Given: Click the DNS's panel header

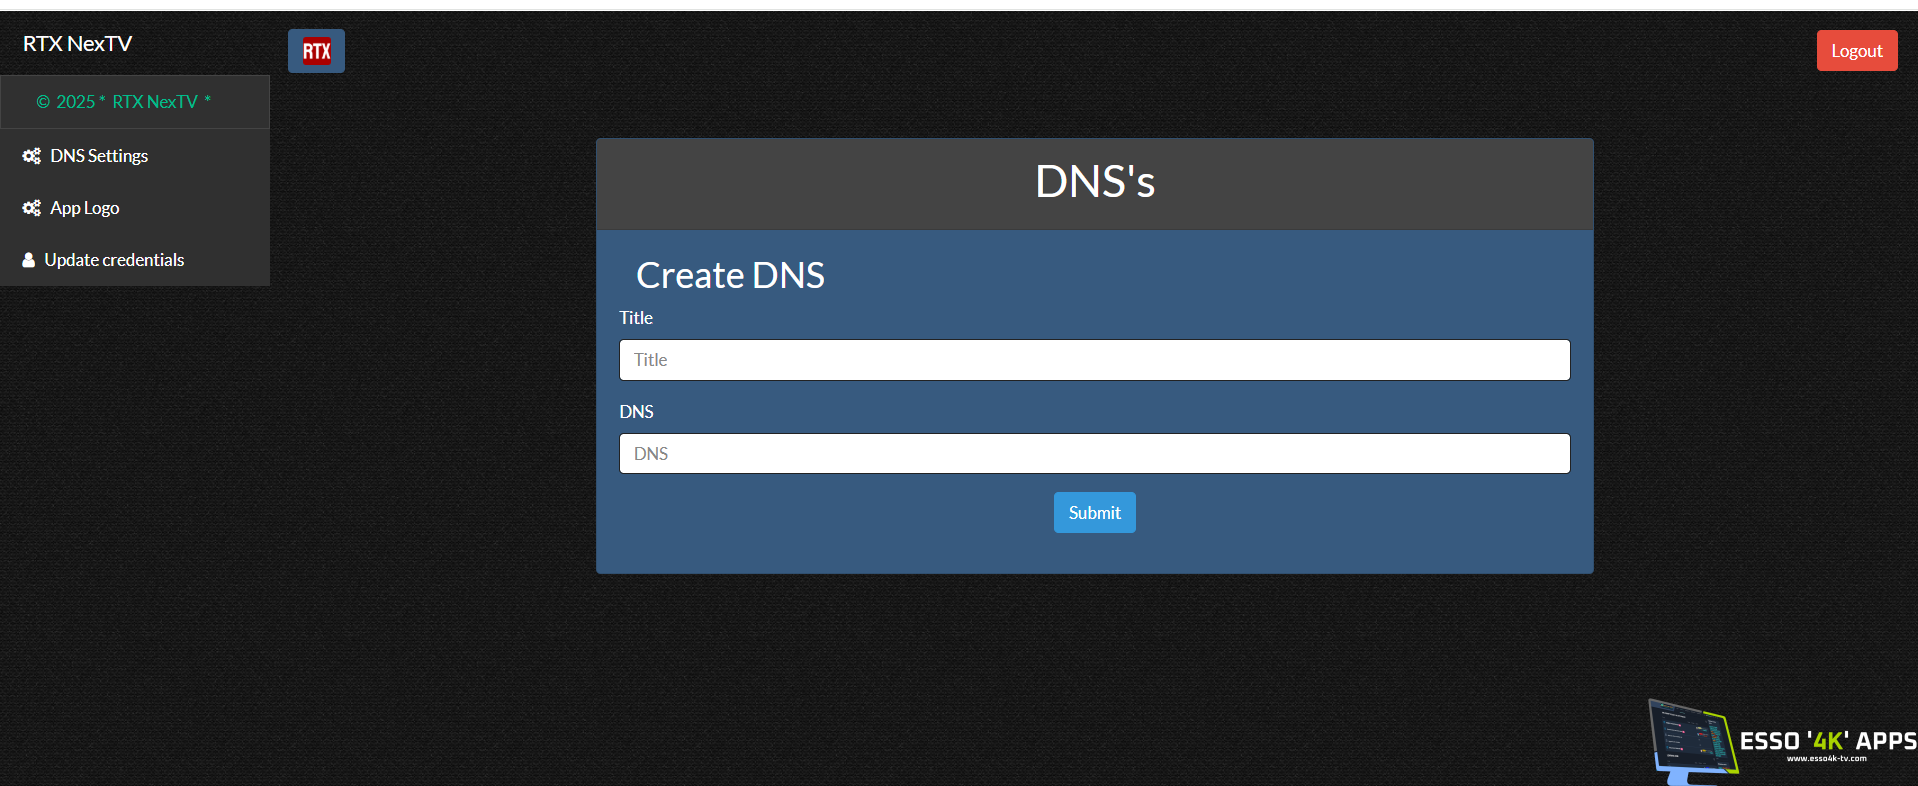Looking at the screenshot, I should [x=1094, y=183].
